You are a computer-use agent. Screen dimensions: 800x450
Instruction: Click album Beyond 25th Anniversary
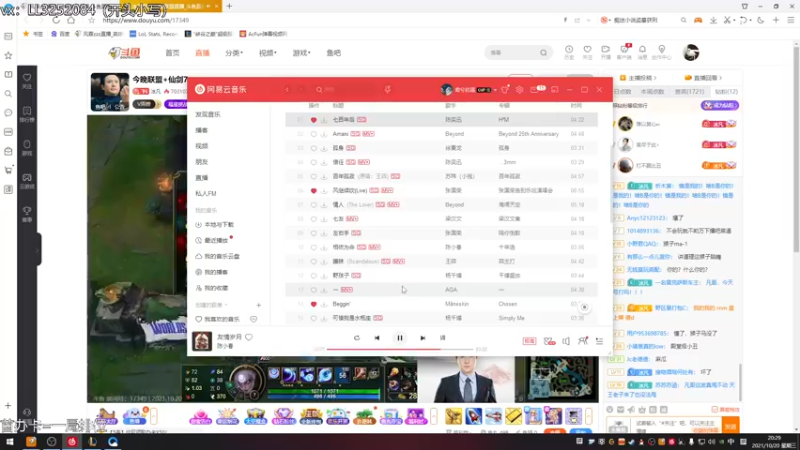coord(528,134)
